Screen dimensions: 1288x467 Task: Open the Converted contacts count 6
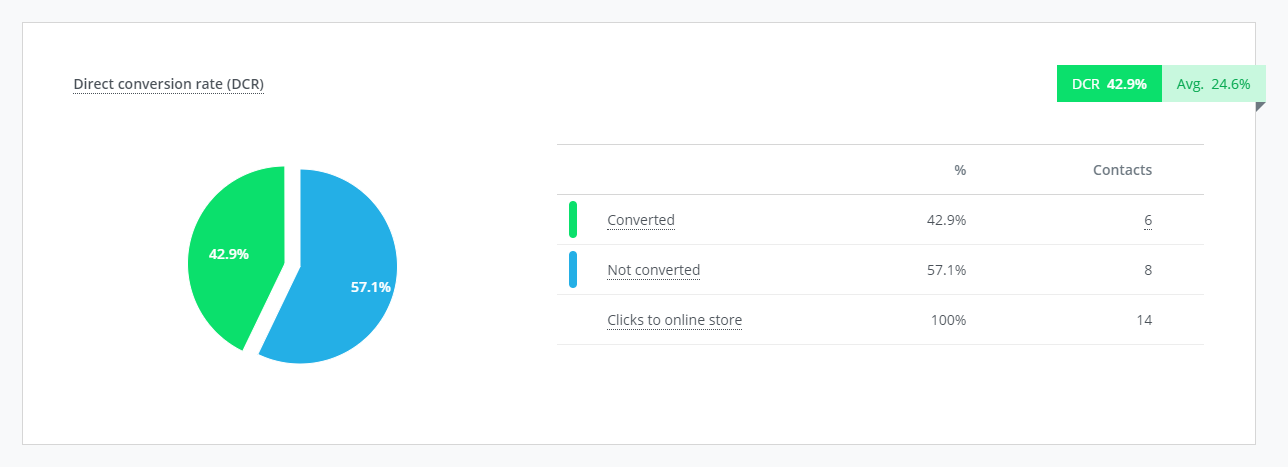(x=1148, y=220)
